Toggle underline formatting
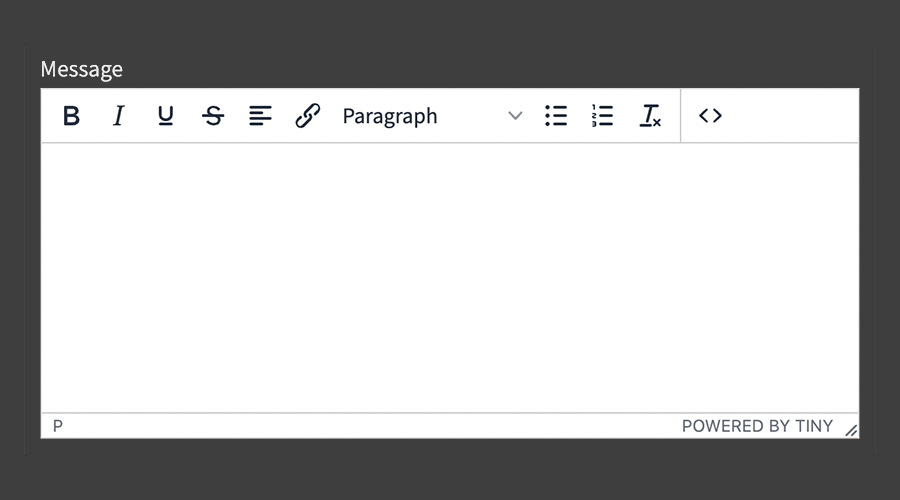 (165, 116)
